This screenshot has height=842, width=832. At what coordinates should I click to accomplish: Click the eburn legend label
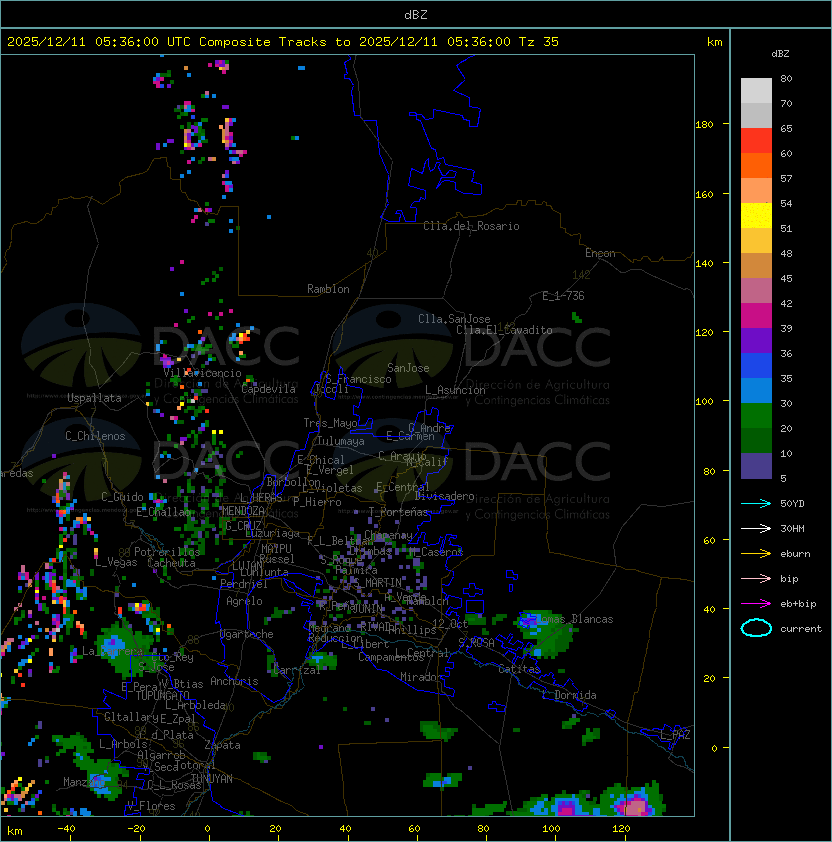(x=795, y=554)
